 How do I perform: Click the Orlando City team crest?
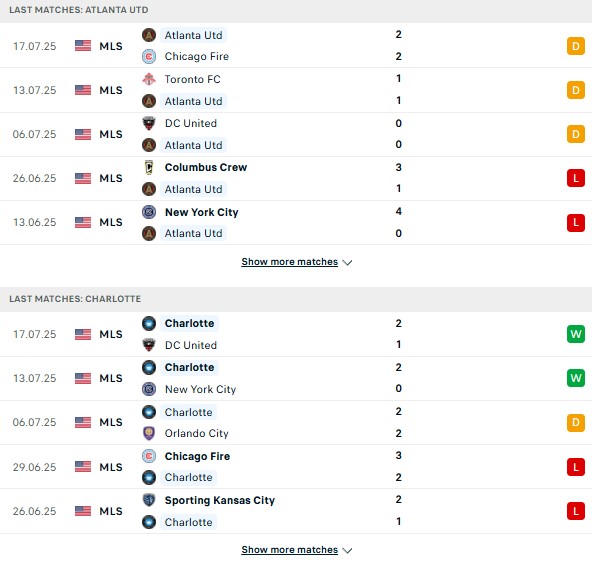pos(149,433)
